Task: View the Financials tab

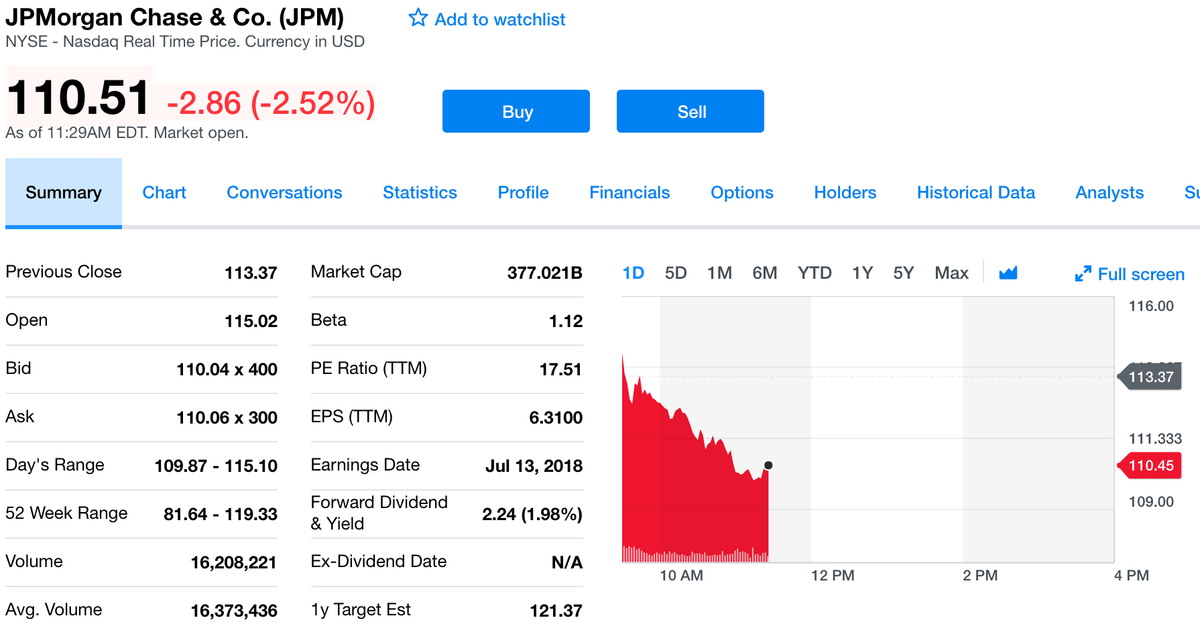Action: (x=629, y=192)
